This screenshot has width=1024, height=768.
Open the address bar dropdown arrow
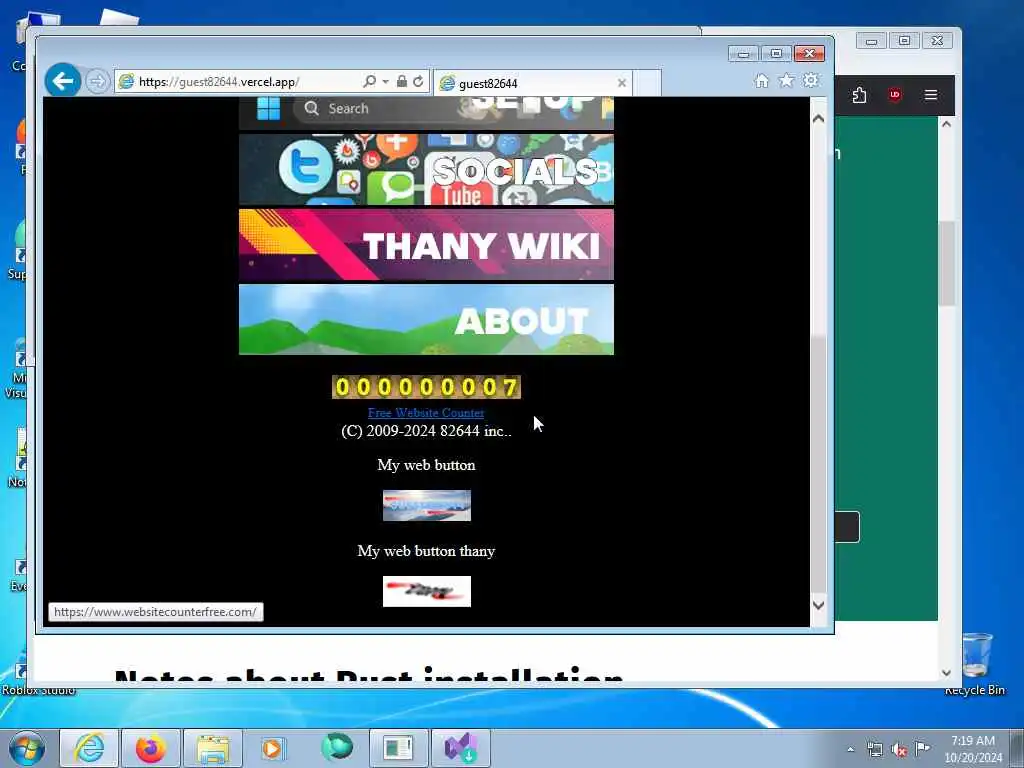pyautogui.click(x=385, y=82)
